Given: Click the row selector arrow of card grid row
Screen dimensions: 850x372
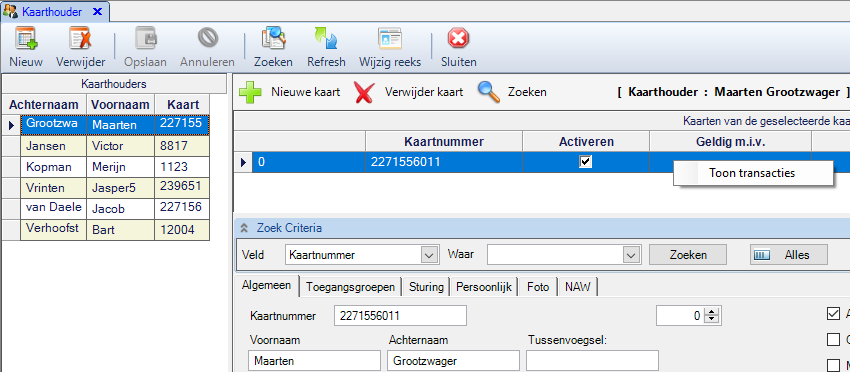Looking at the screenshot, I should tap(243, 162).
